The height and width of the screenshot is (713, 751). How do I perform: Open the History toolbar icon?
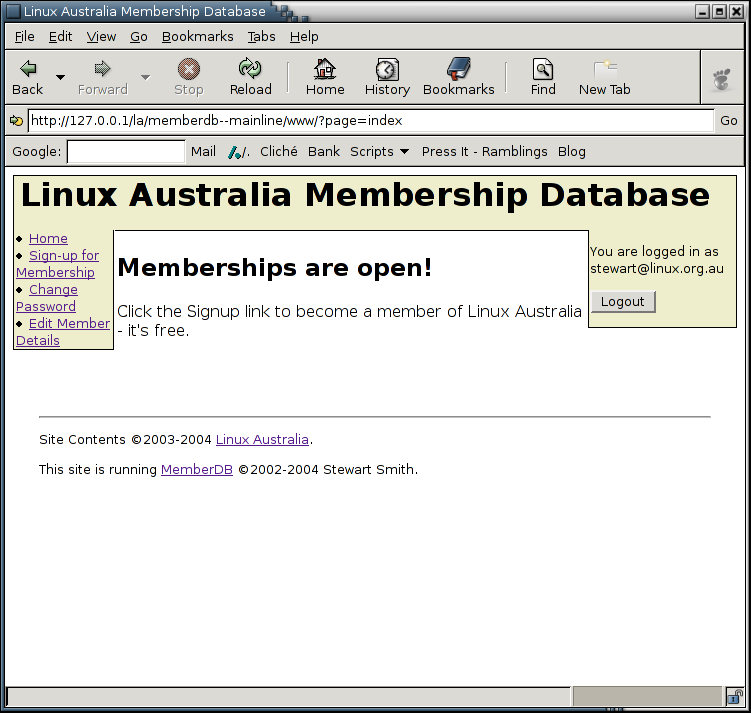[387, 69]
